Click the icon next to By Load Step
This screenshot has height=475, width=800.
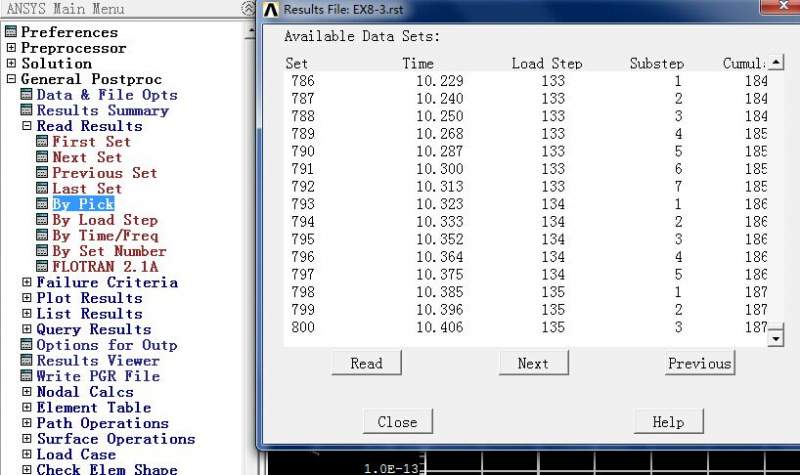(42, 219)
